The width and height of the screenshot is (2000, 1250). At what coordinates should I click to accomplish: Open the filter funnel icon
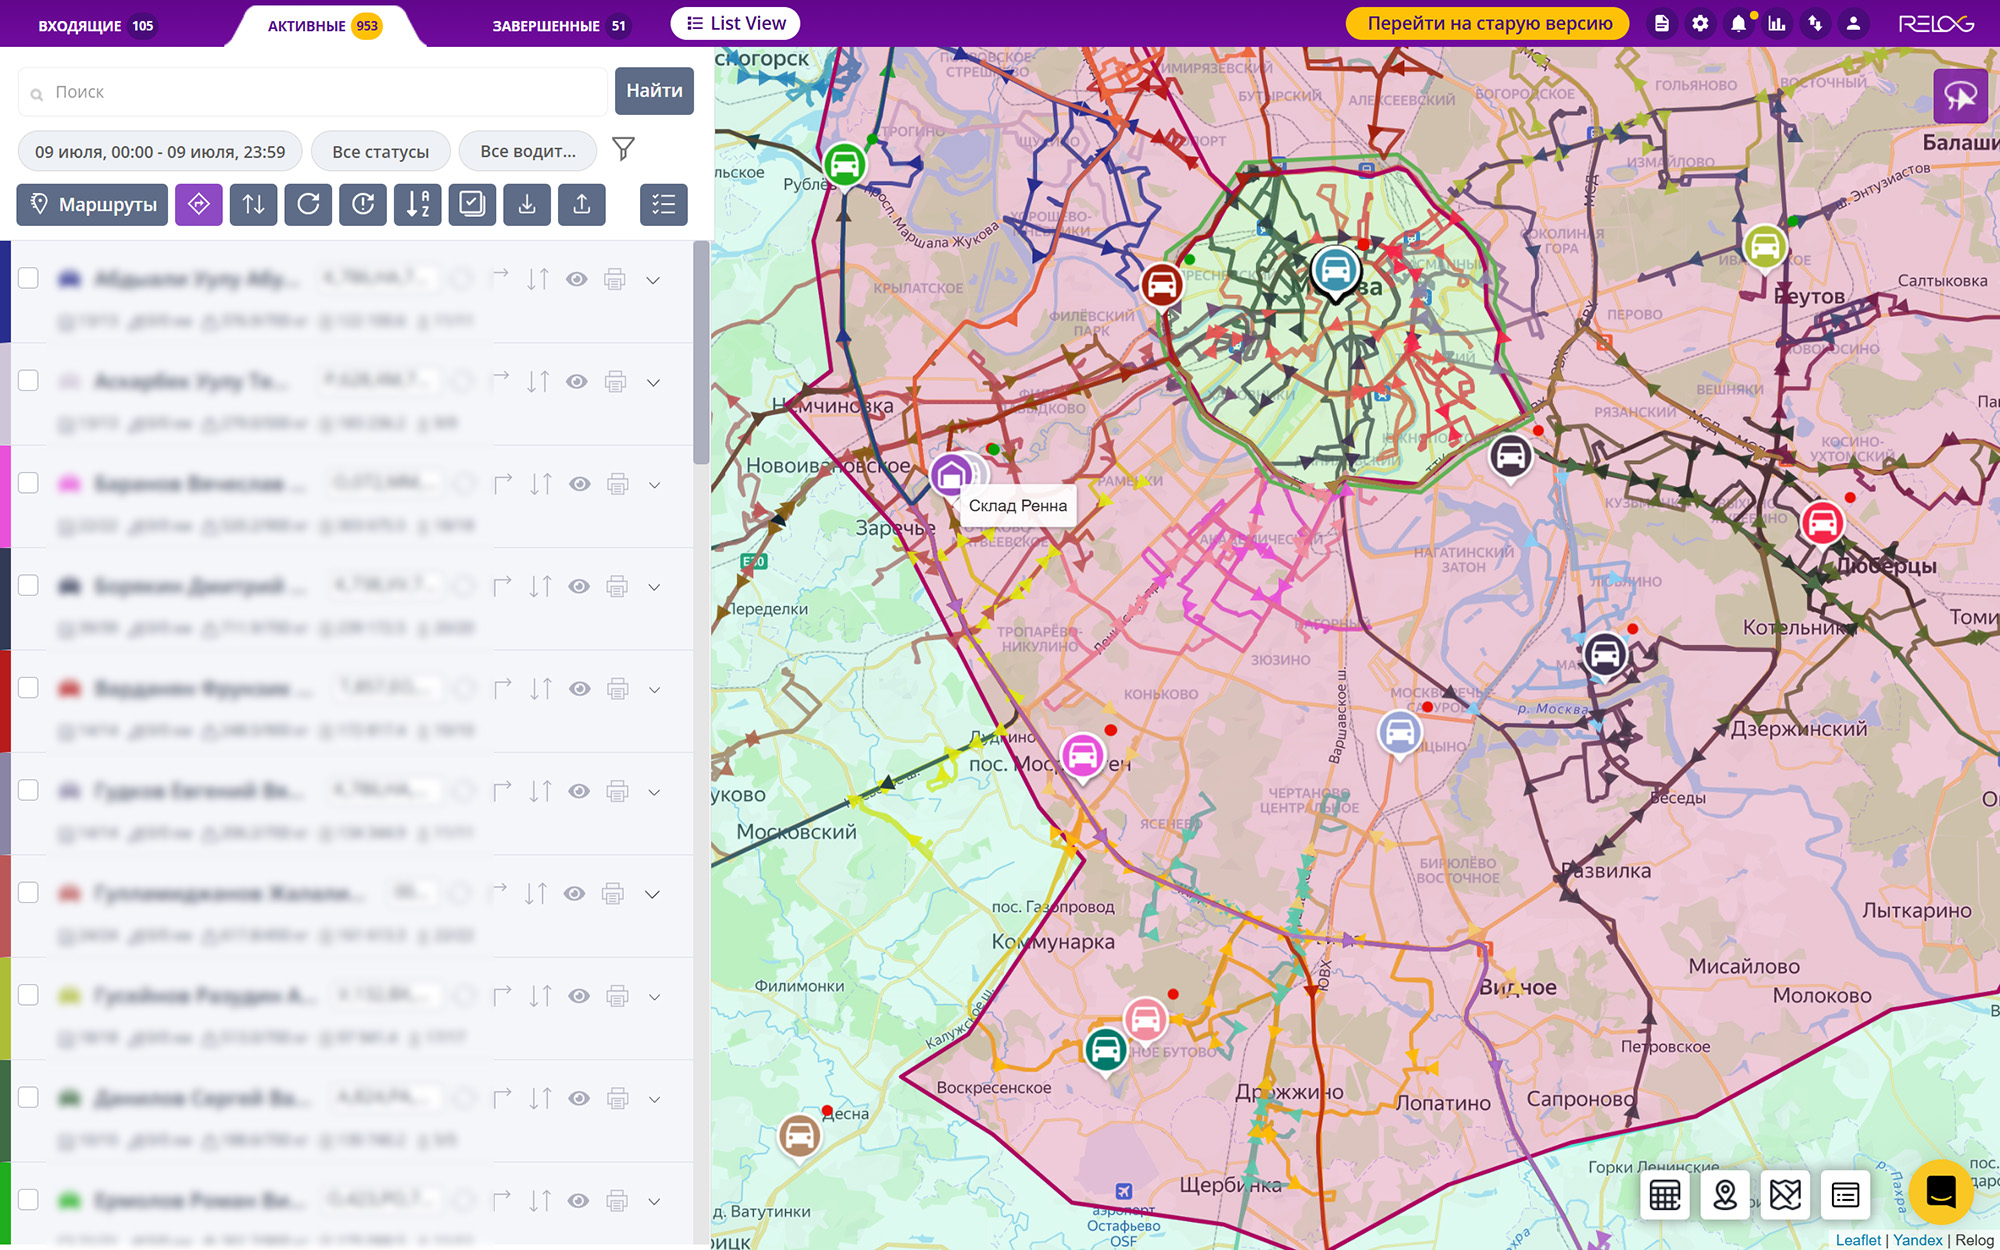point(623,150)
